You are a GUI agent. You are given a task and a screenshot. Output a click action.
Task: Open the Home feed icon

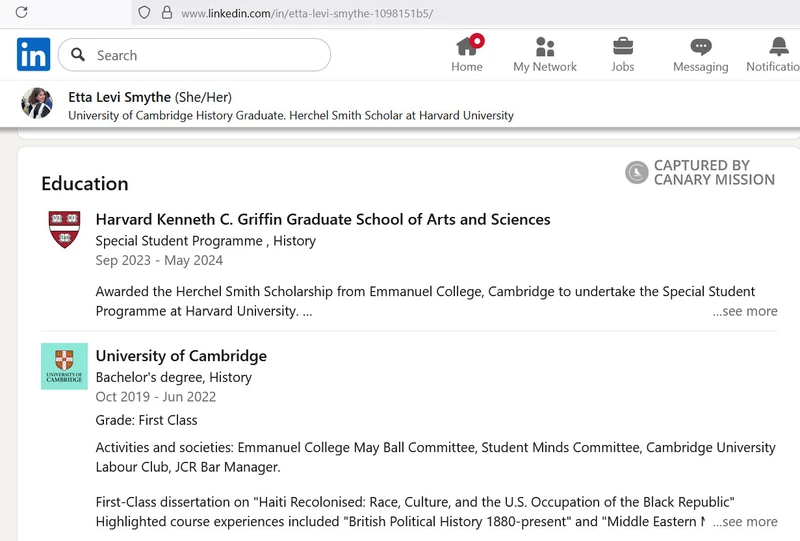point(467,47)
